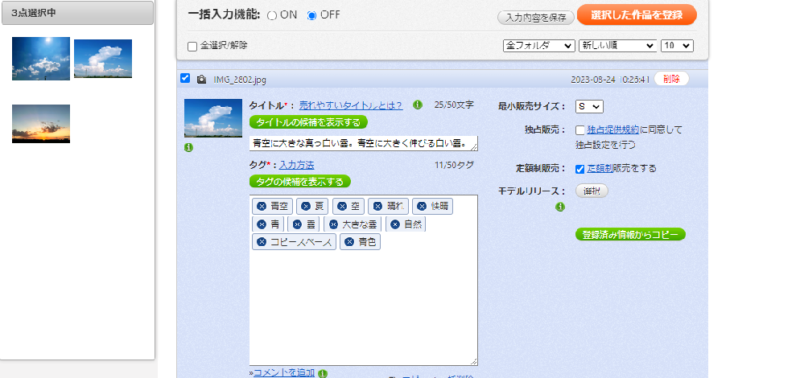800x378 pixels.
Task: Remove the 青空 tag with its x icon
Action: (261, 206)
